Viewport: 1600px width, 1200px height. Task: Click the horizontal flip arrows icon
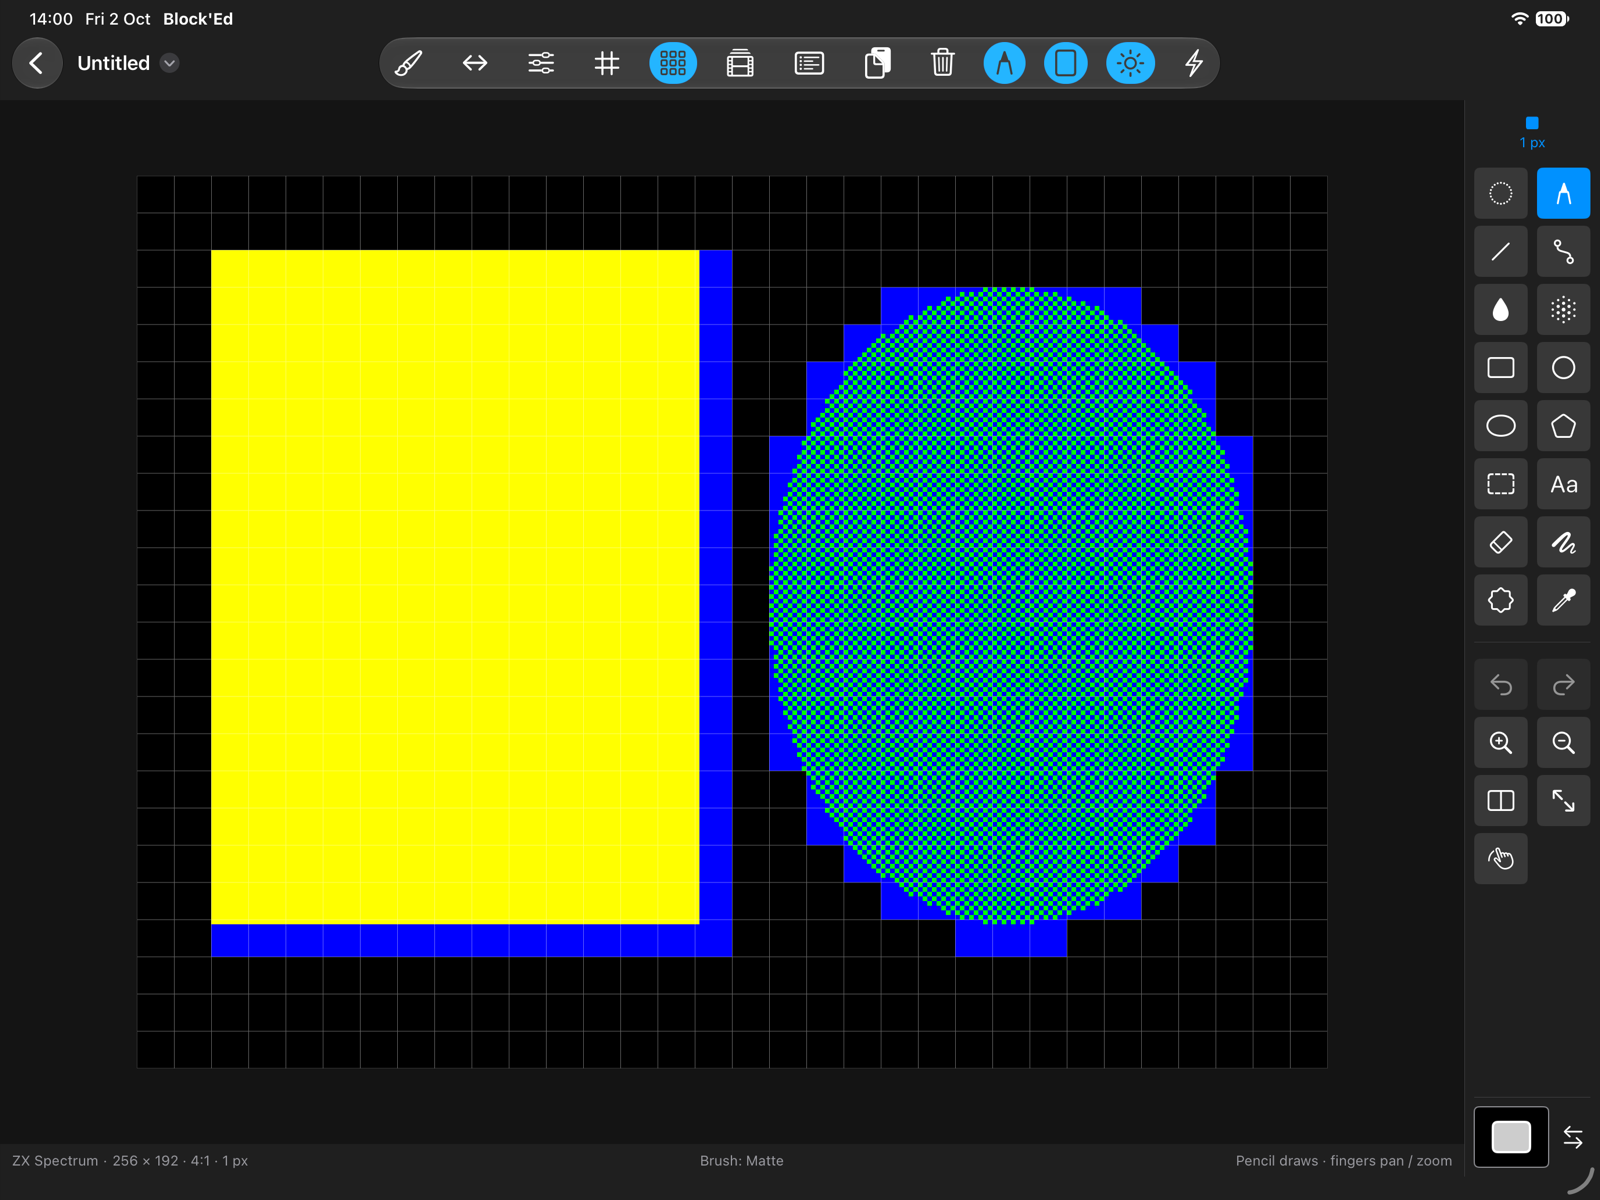(475, 63)
